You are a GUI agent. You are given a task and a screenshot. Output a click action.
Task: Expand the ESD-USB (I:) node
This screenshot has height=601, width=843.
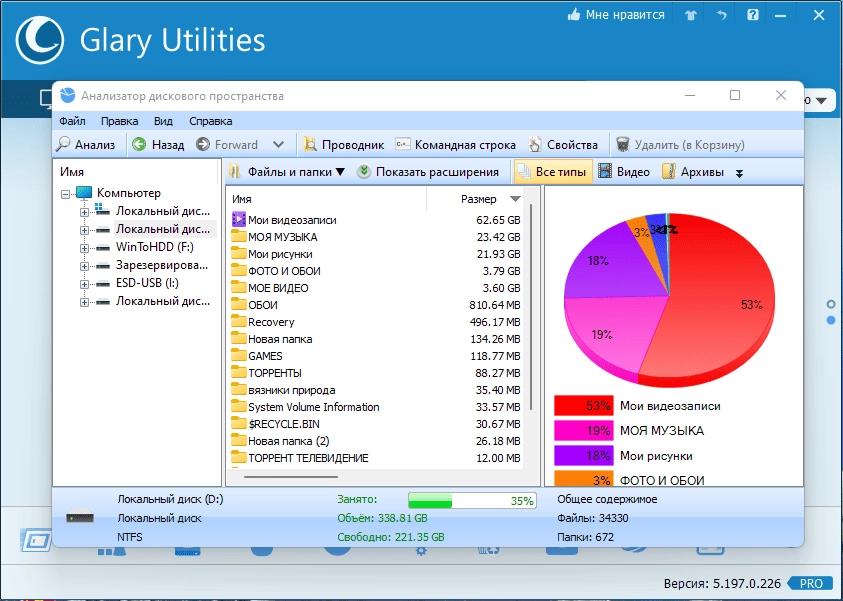pos(84,284)
